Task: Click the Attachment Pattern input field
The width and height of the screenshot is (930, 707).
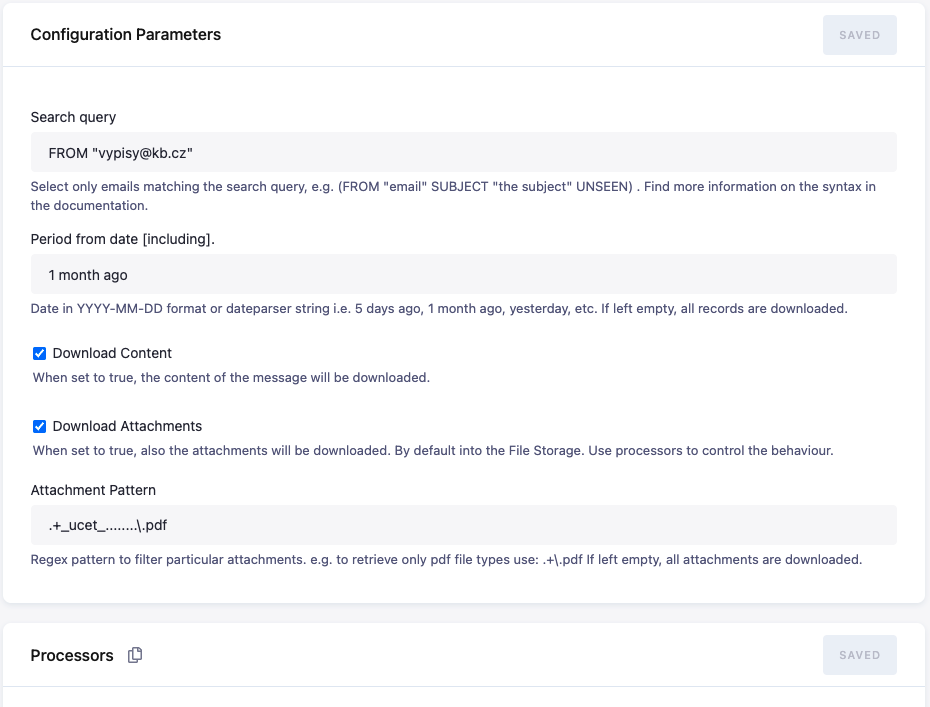Action: pyautogui.click(x=463, y=525)
